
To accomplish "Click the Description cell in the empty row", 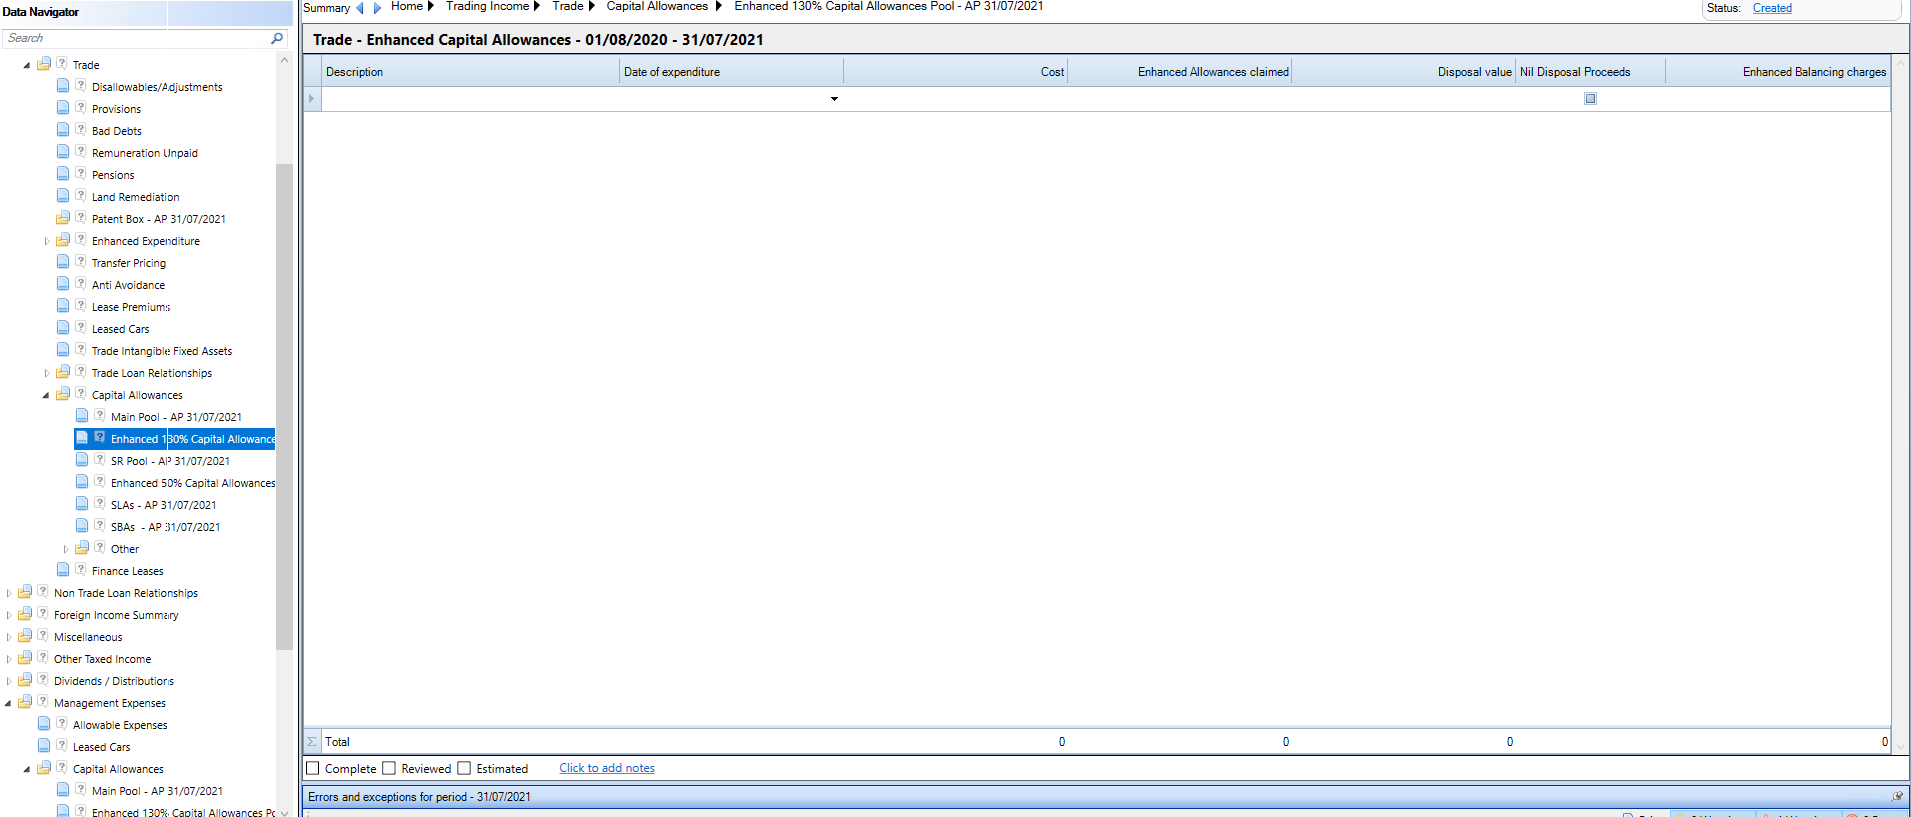I will [470, 99].
